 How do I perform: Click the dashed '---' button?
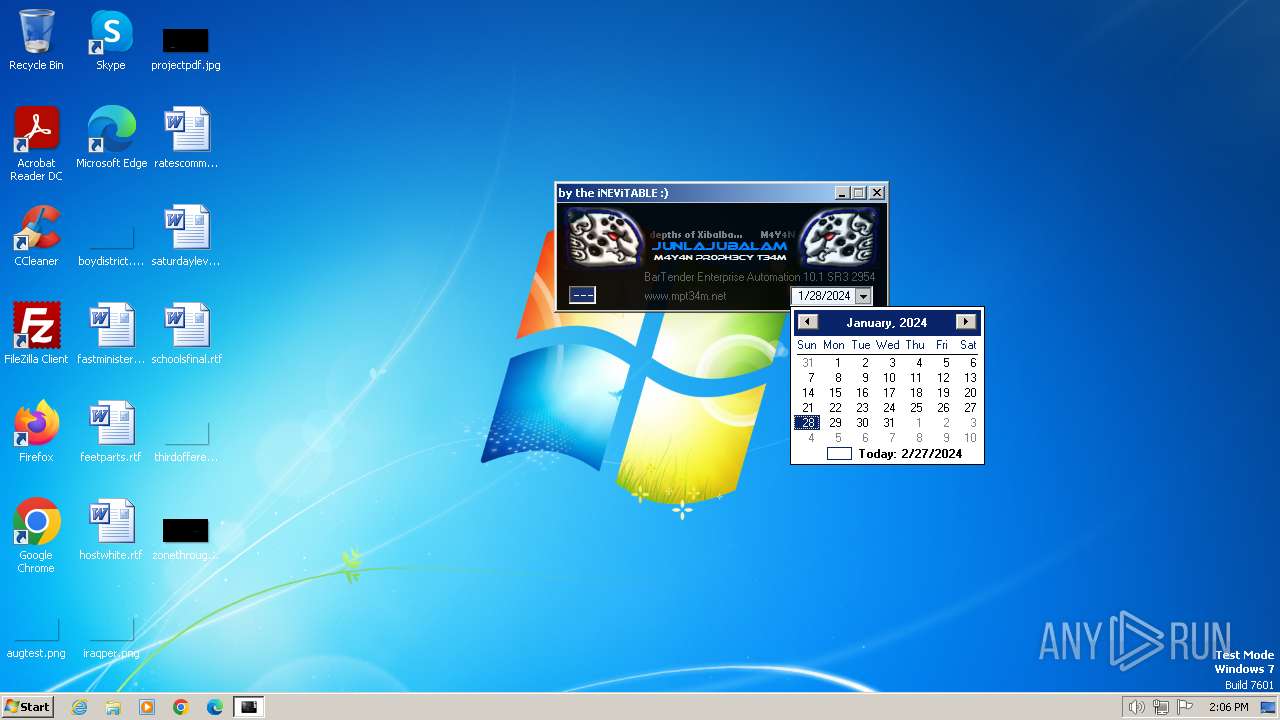click(x=582, y=294)
